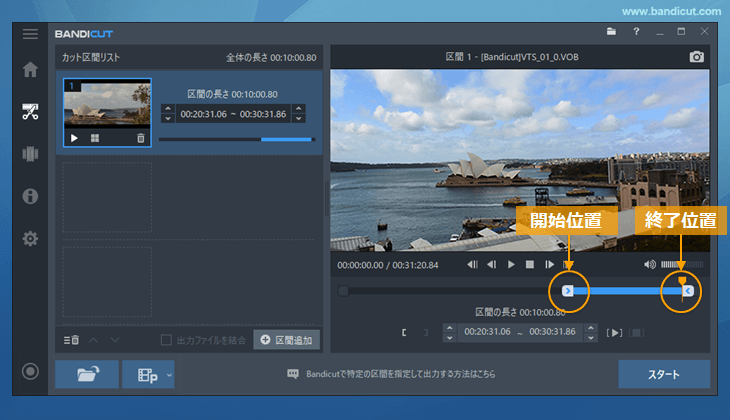This screenshot has width=730, height=420.
Task: Click the スタート button
Action: (664, 374)
